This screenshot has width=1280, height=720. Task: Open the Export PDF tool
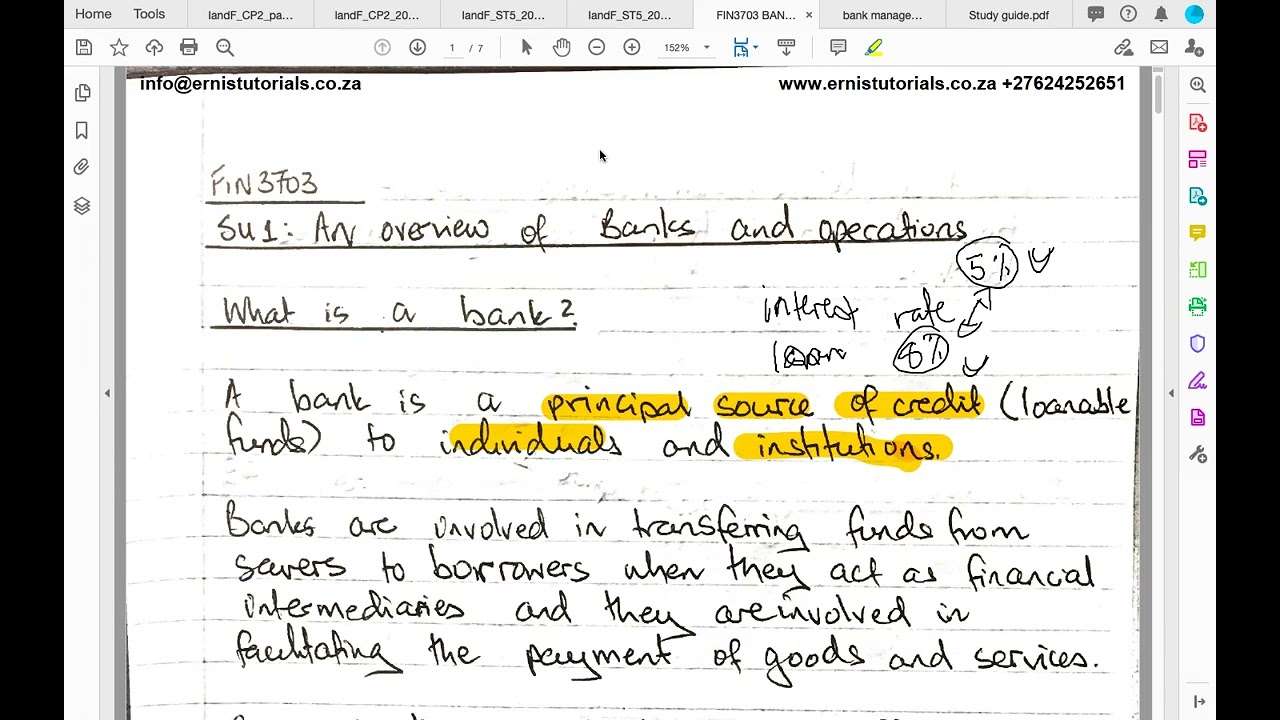pyautogui.click(x=1198, y=196)
